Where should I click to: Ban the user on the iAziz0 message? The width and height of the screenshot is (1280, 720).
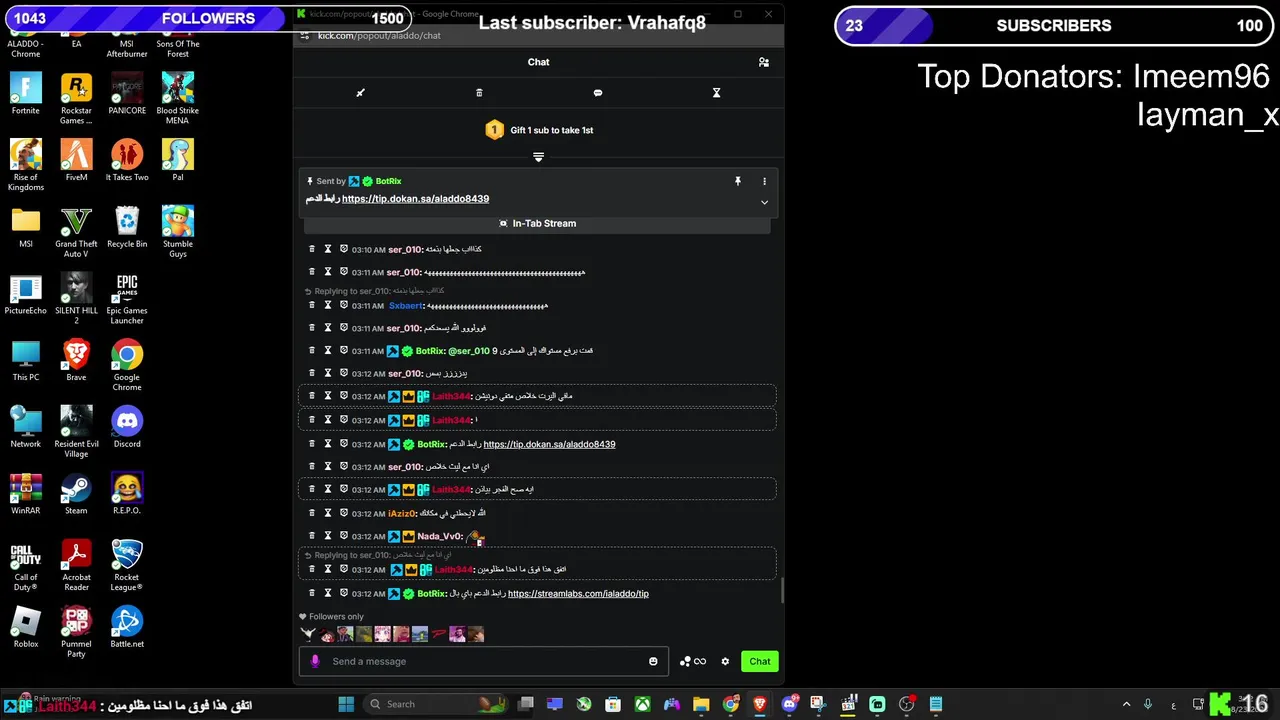coord(343,513)
